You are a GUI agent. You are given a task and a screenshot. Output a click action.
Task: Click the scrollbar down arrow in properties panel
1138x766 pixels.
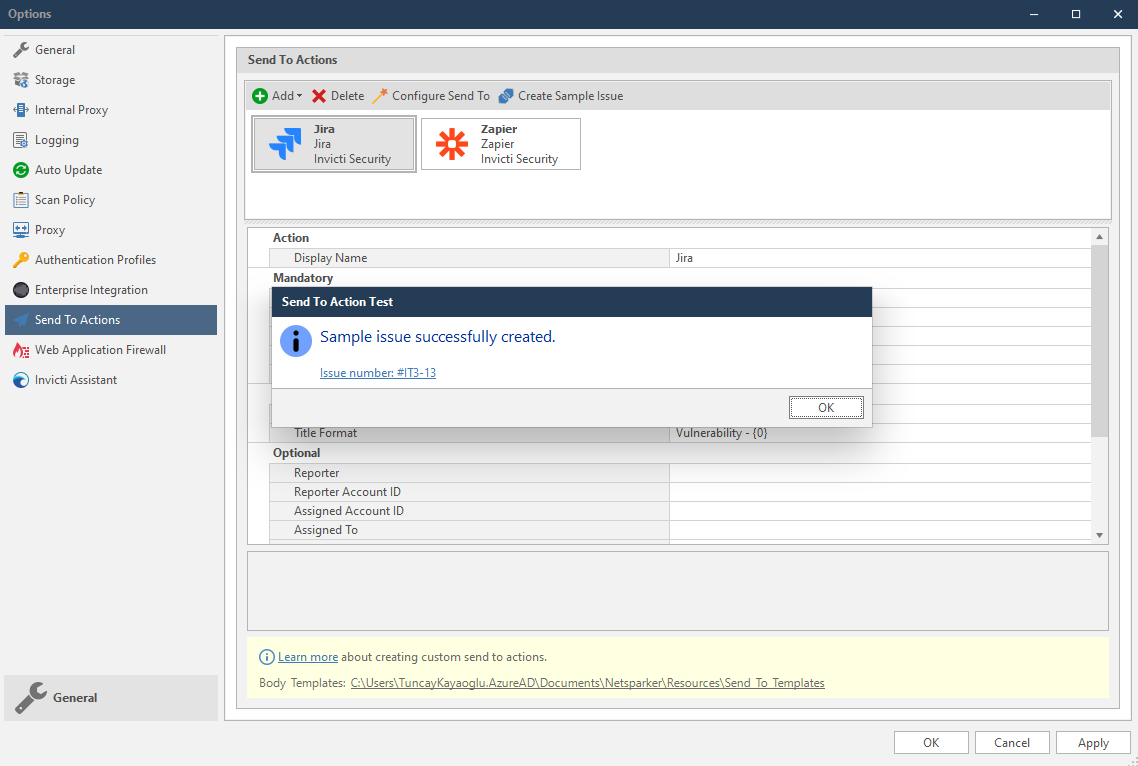pos(1099,534)
